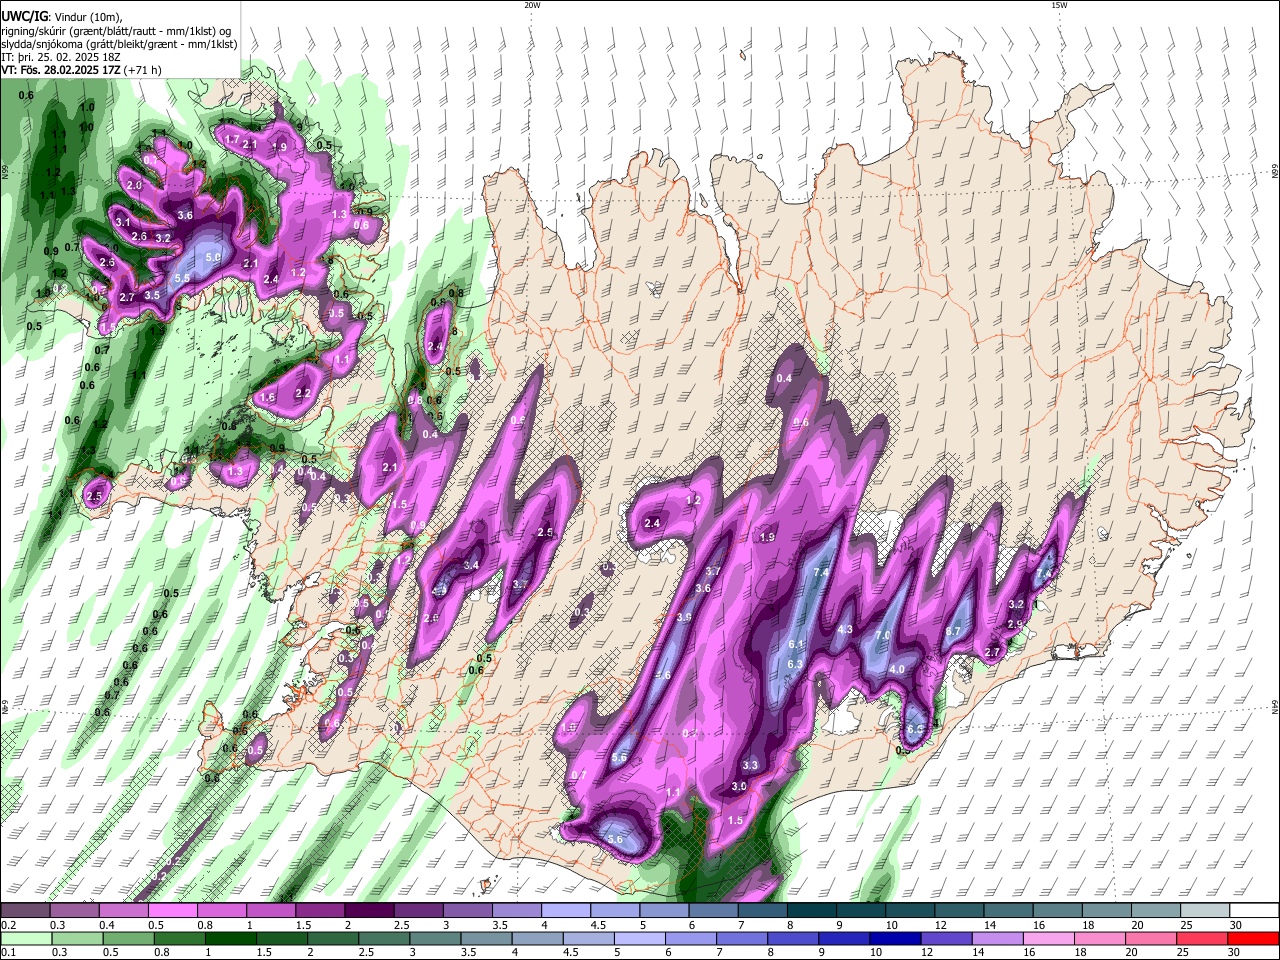Image resolution: width=1280 pixels, height=960 pixels.
Task: Click the '3.4' snowfall value on the map
Action: (x=472, y=565)
